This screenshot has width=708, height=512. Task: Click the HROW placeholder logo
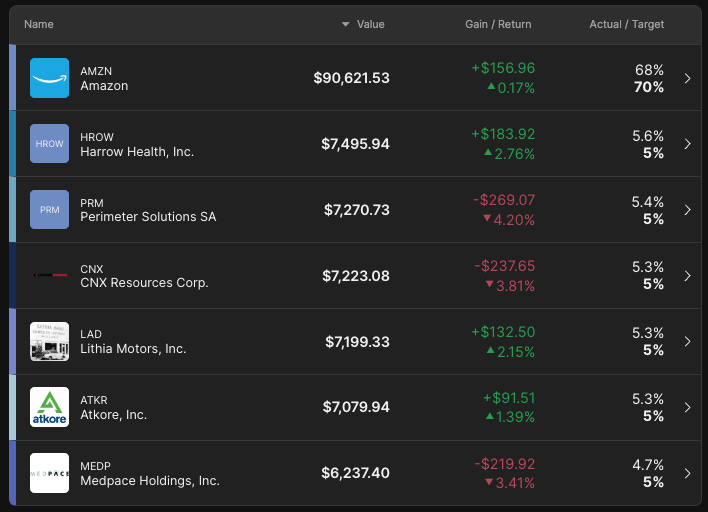point(49,144)
